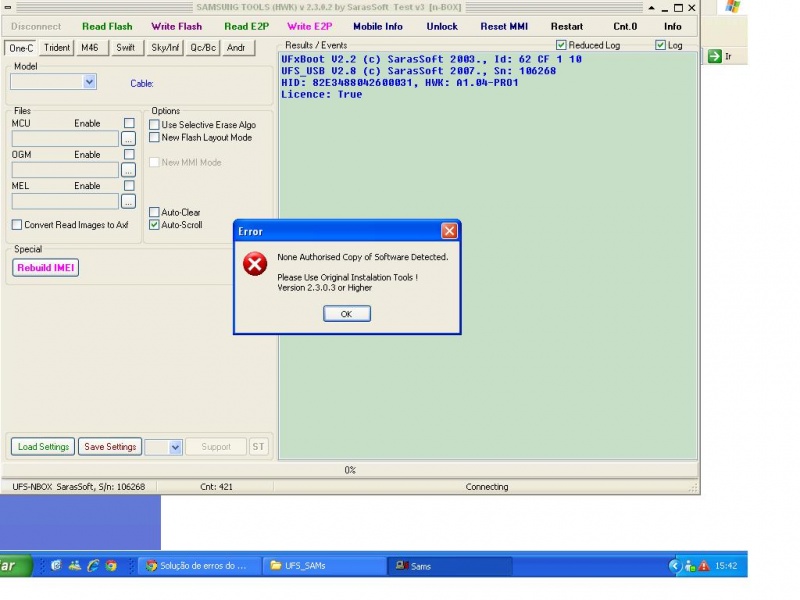Browse for the MCU file
This screenshot has height=600, width=800.
(129, 139)
